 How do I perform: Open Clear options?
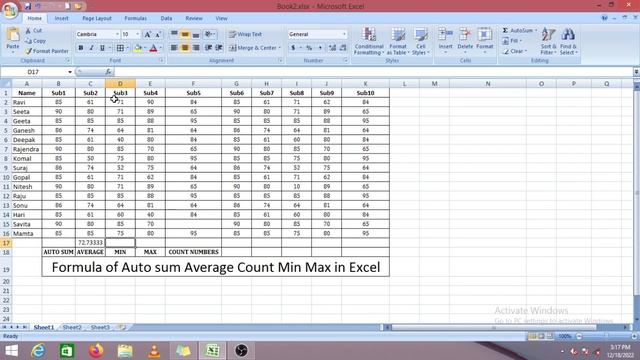click(x=515, y=51)
